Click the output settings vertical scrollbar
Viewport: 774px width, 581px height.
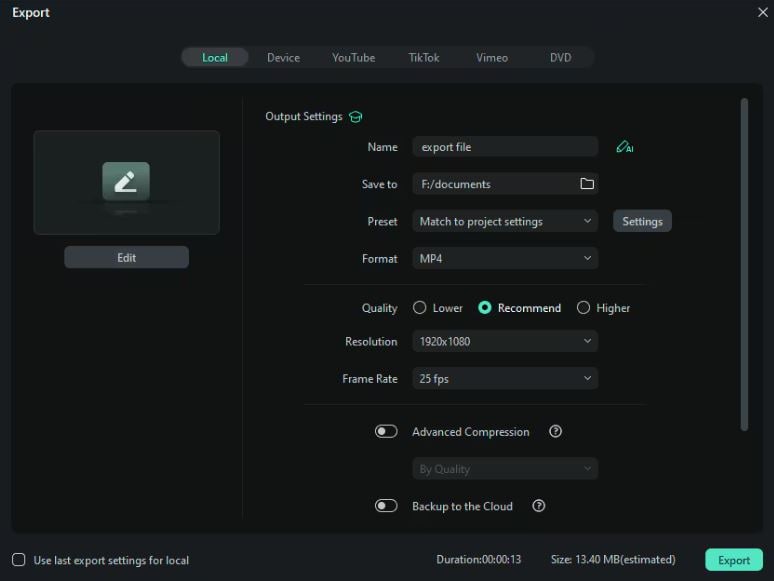[x=744, y=265]
